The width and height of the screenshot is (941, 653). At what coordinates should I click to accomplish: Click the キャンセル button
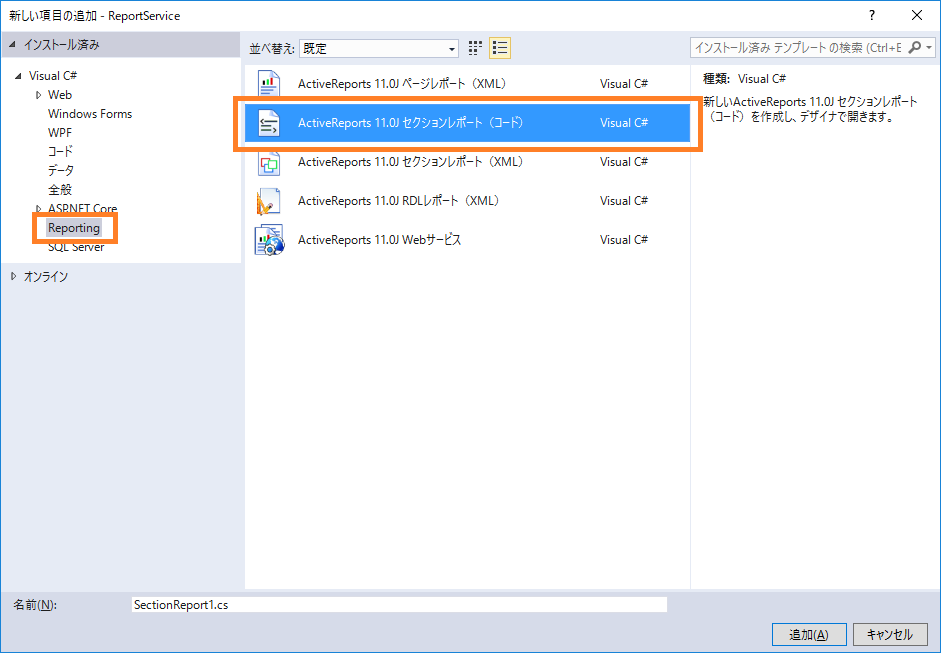point(890,634)
